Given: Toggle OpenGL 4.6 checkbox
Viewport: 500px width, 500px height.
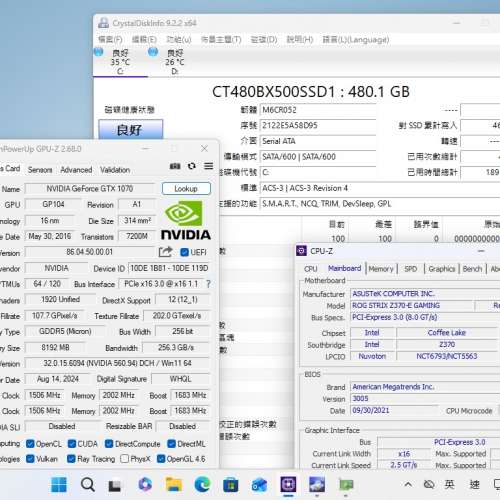Looking at the screenshot, I should point(161,459).
